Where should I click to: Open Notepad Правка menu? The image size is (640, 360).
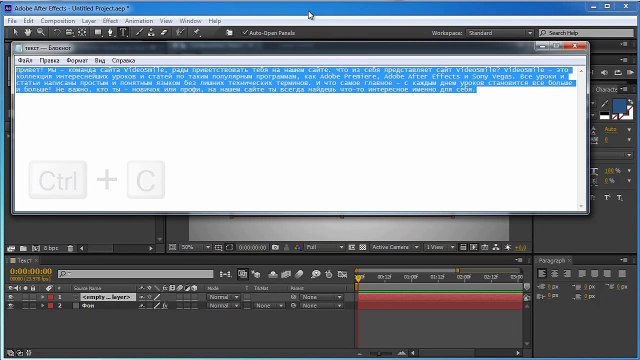click(49, 60)
